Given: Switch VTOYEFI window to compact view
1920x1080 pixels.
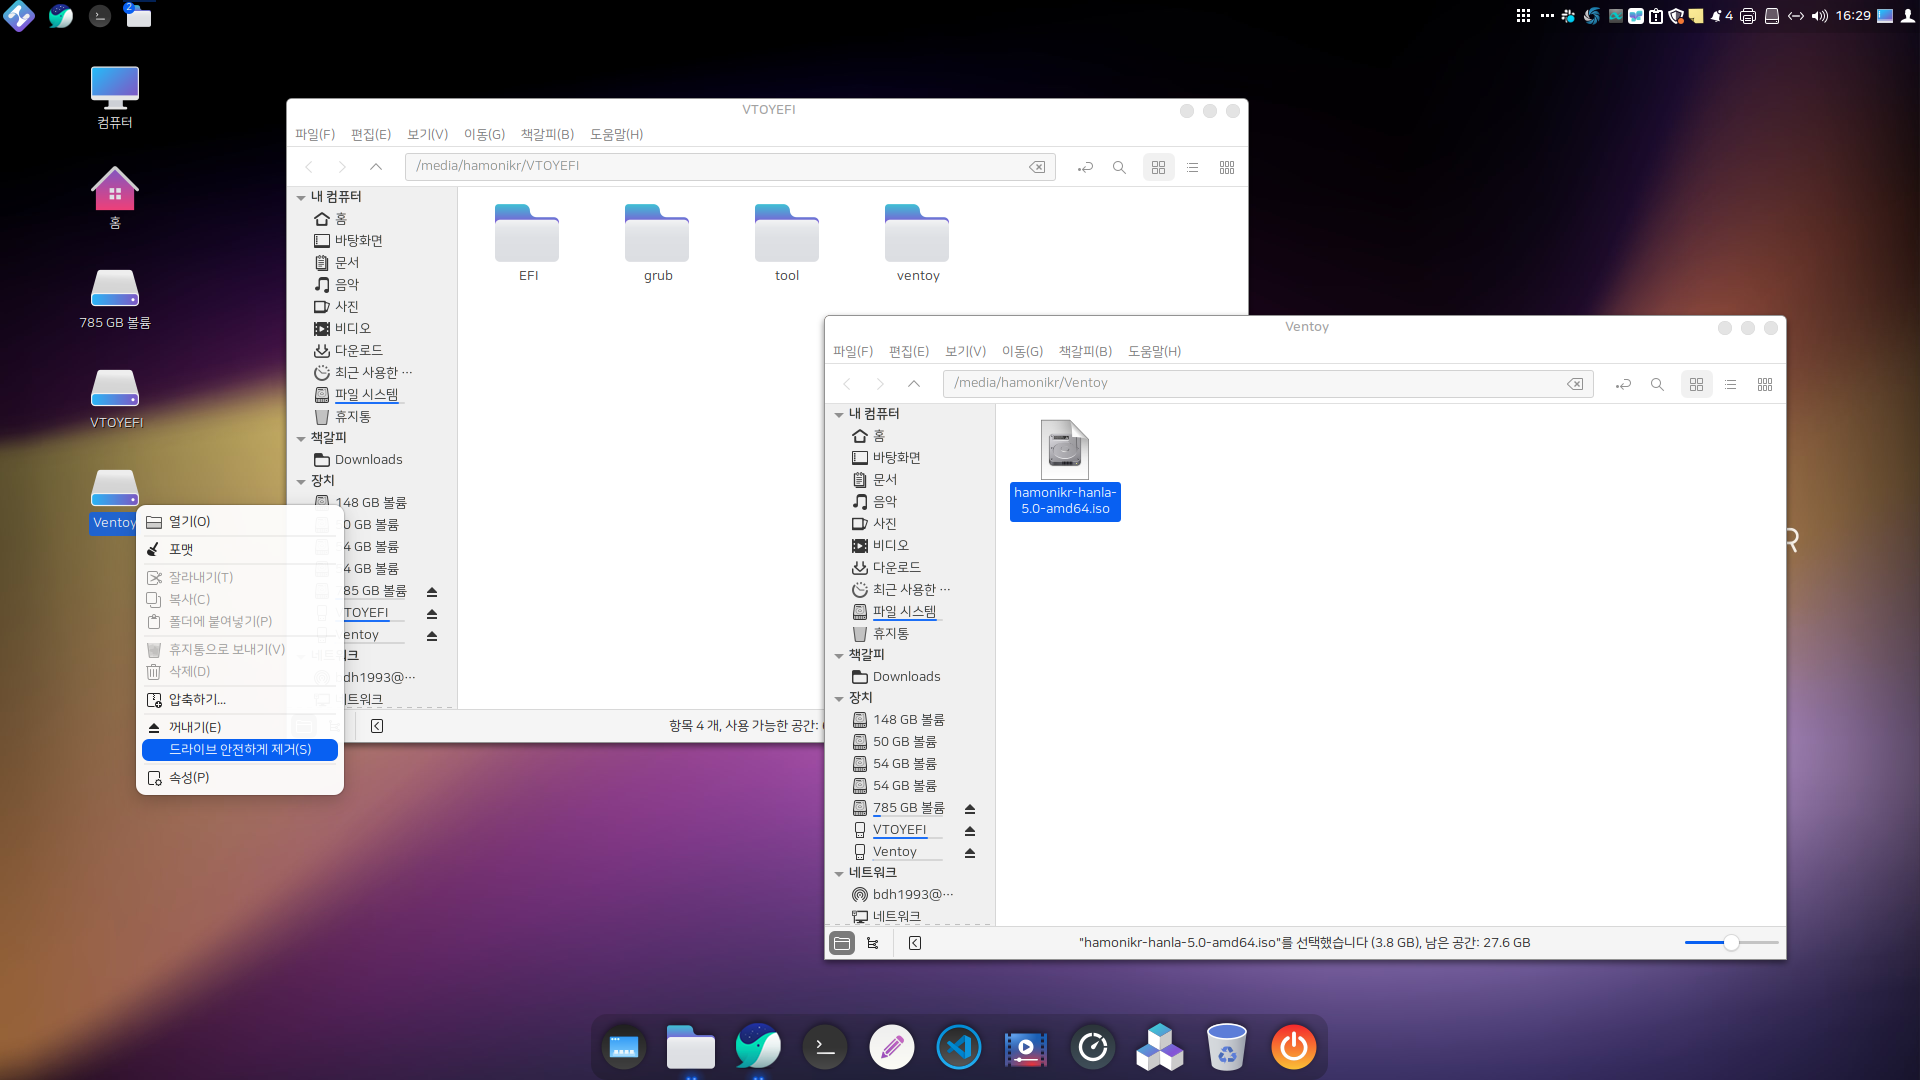Looking at the screenshot, I should (1227, 167).
